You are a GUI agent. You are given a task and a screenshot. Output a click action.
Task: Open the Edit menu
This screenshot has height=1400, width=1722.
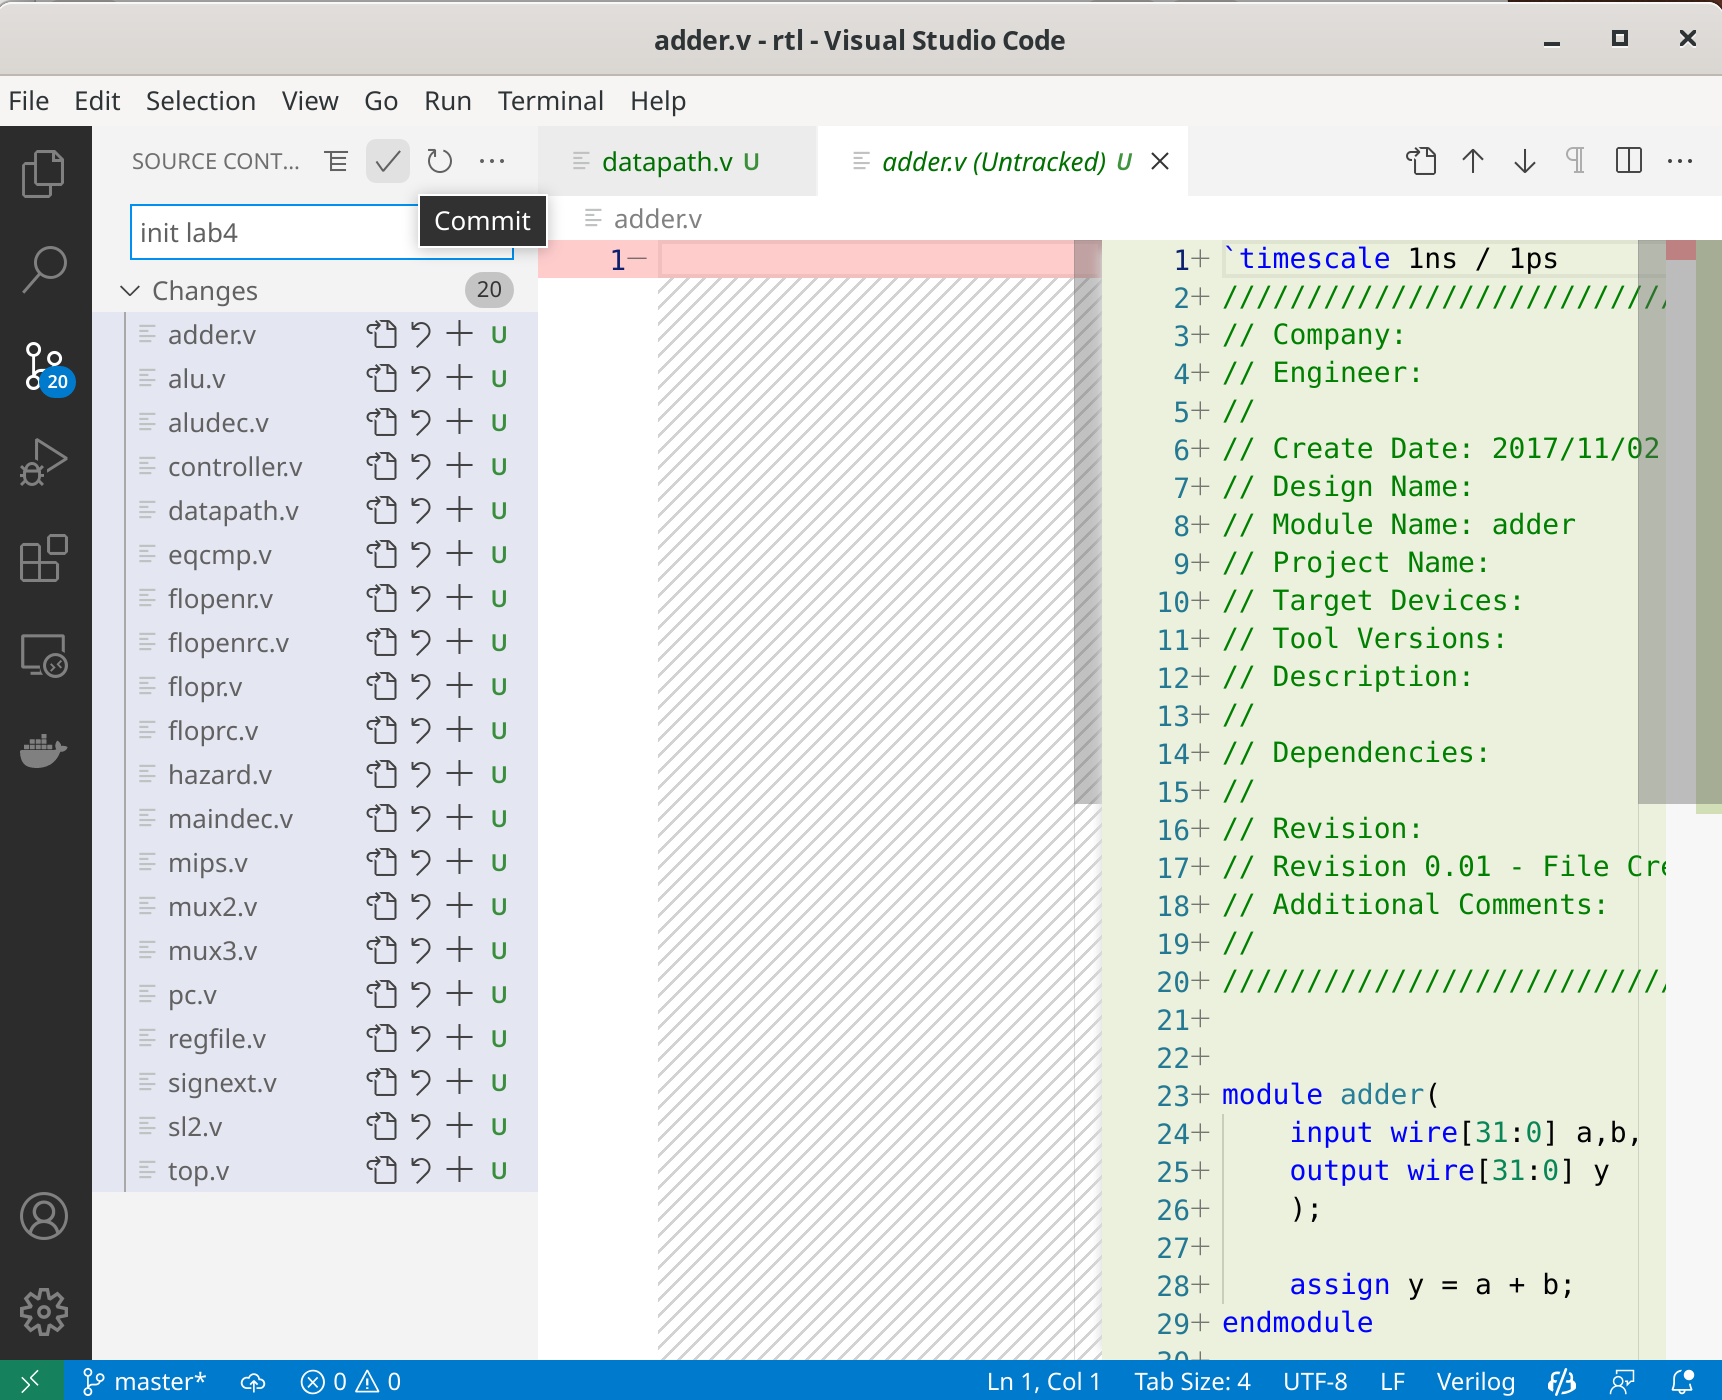[x=97, y=101]
